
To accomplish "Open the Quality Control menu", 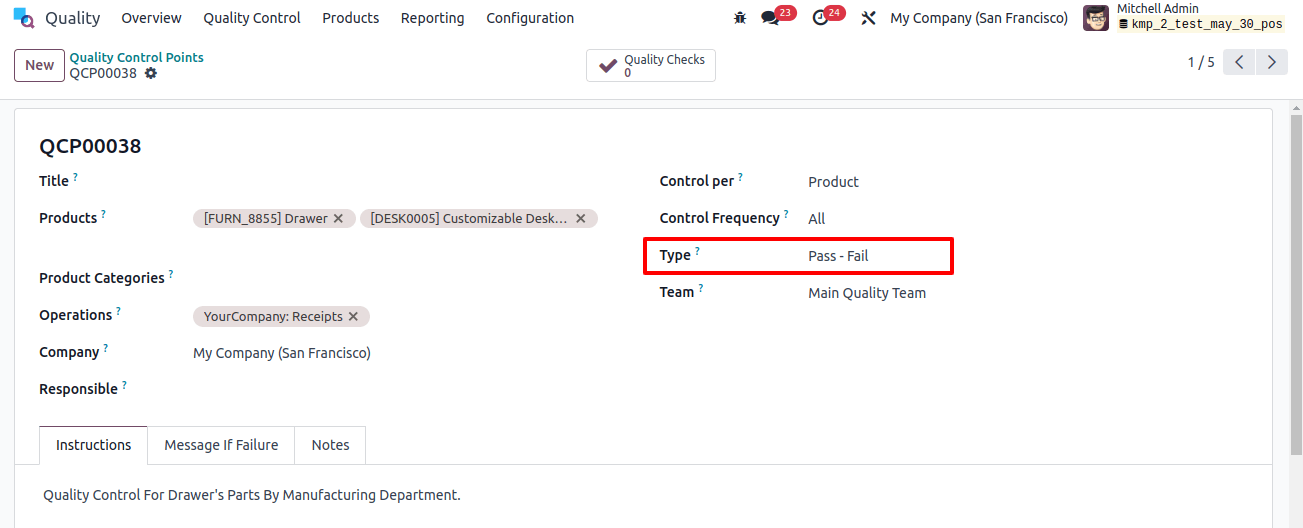I will [x=252, y=18].
